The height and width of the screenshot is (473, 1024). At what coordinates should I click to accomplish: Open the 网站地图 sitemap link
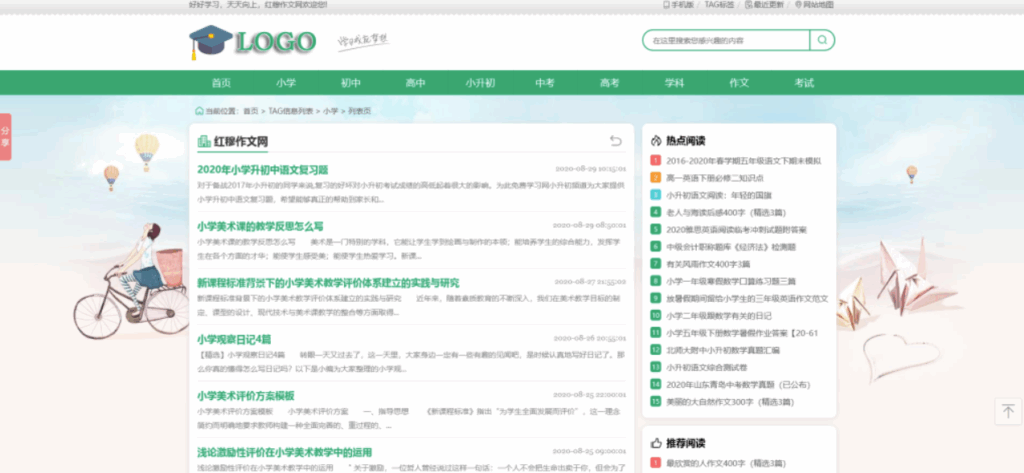tap(814, 5)
